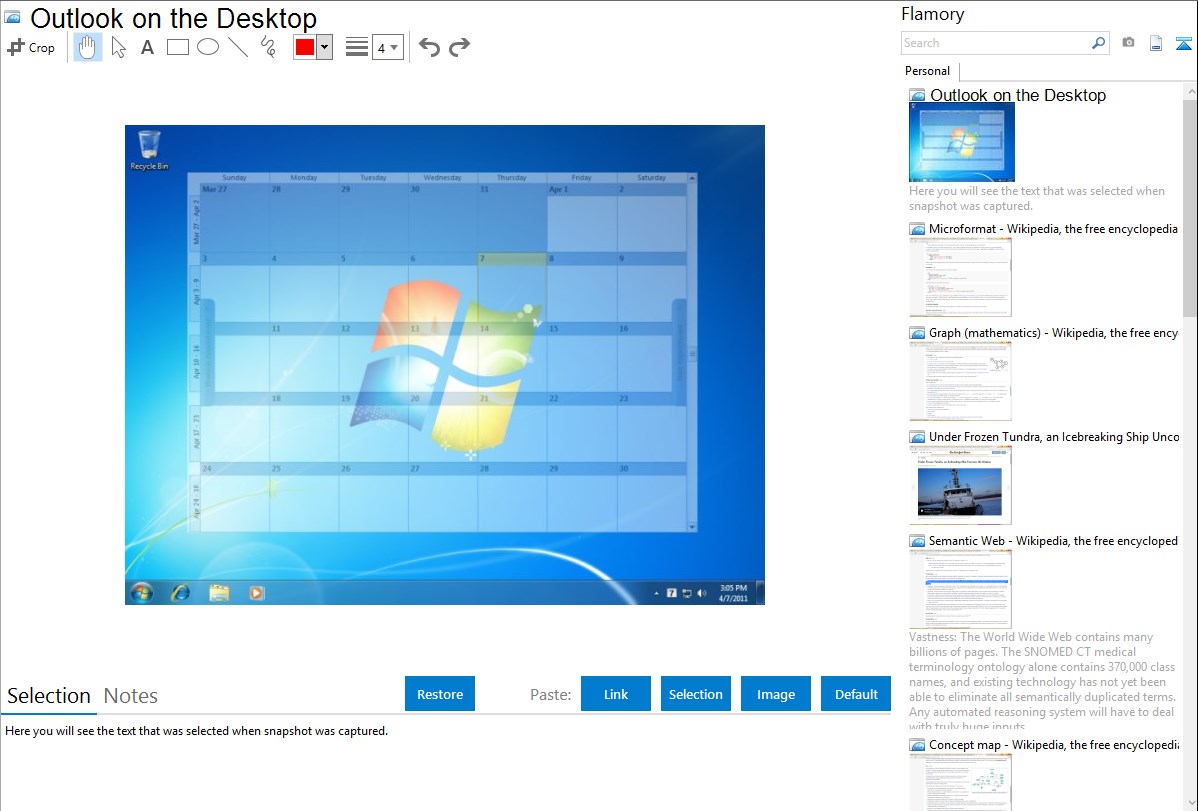The height and width of the screenshot is (811, 1198).
Task: Open the Graph (mathematics) snapshot thumbnail
Action: pyautogui.click(x=960, y=381)
